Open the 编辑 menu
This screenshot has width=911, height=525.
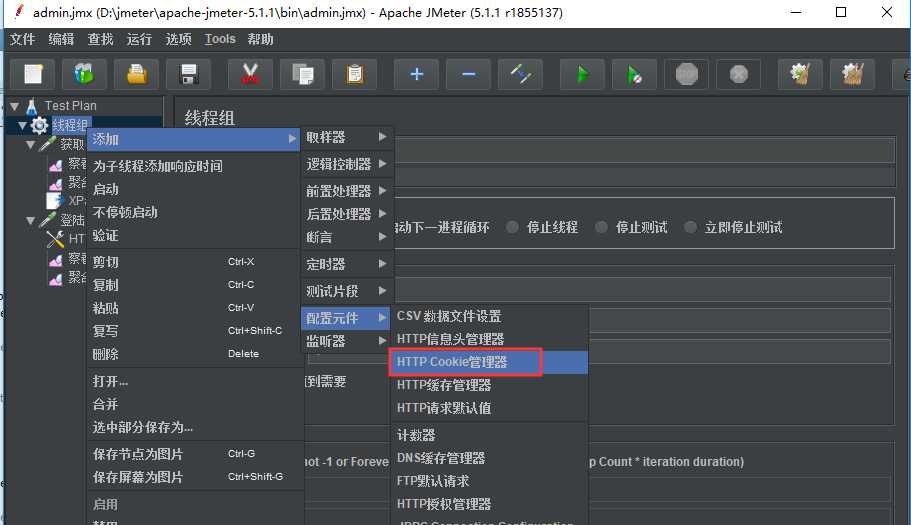click(62, 39)
